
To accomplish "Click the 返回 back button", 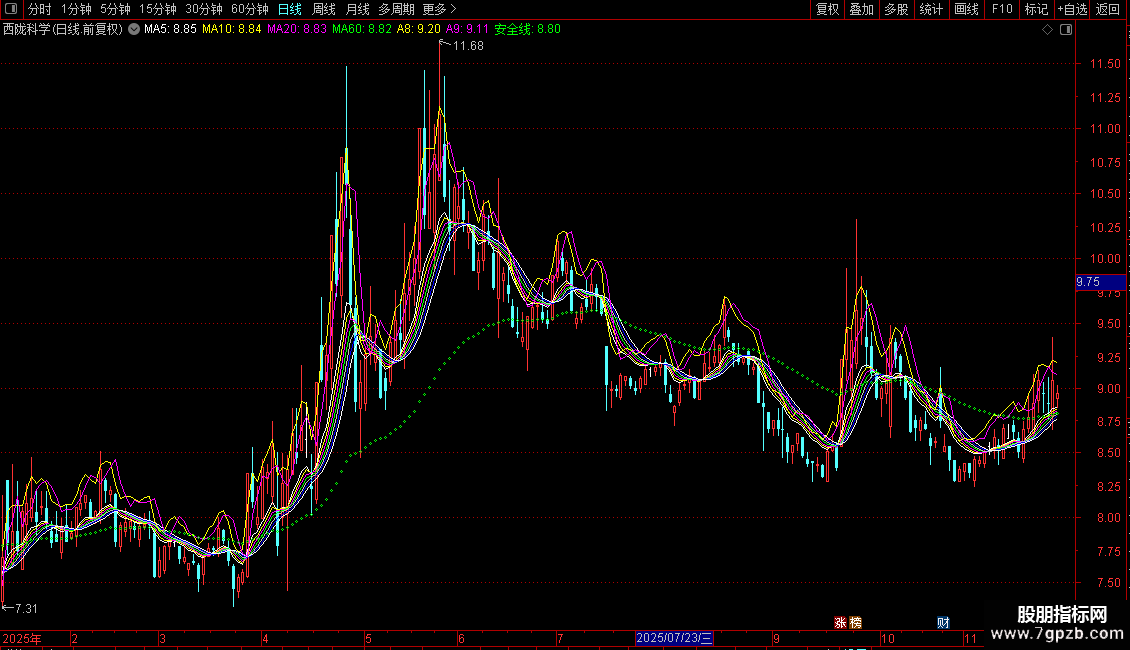I will [x=1108, y=9].
